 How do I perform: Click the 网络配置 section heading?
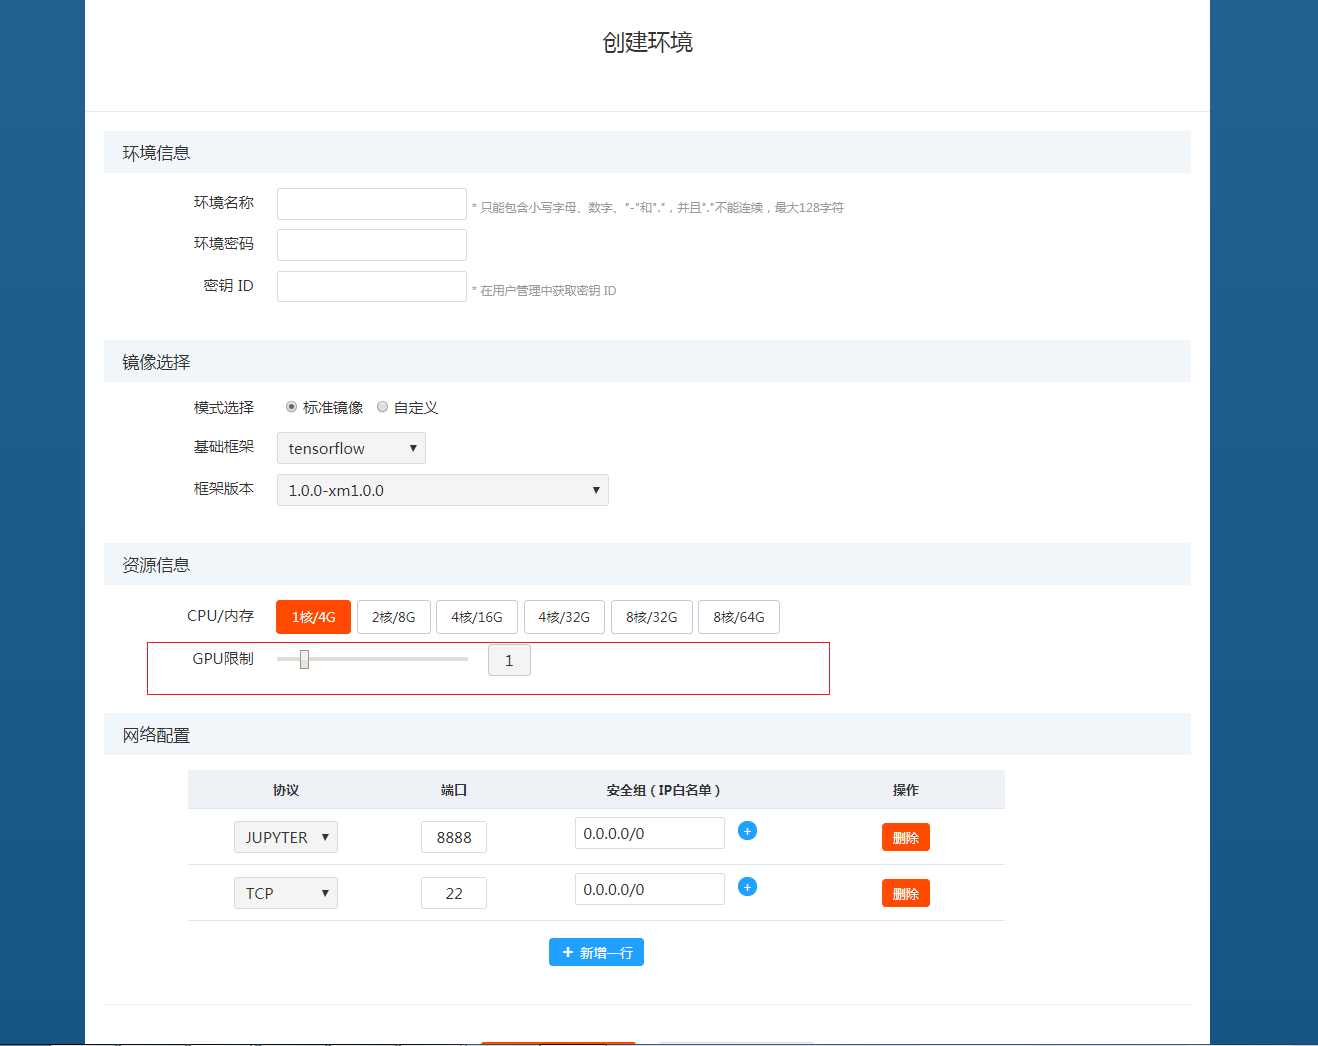(156, 735)
